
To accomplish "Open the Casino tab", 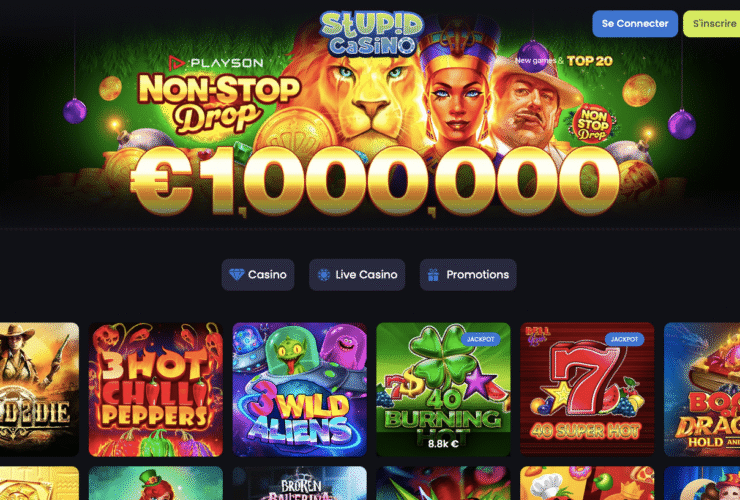I will tap(258, 274).
